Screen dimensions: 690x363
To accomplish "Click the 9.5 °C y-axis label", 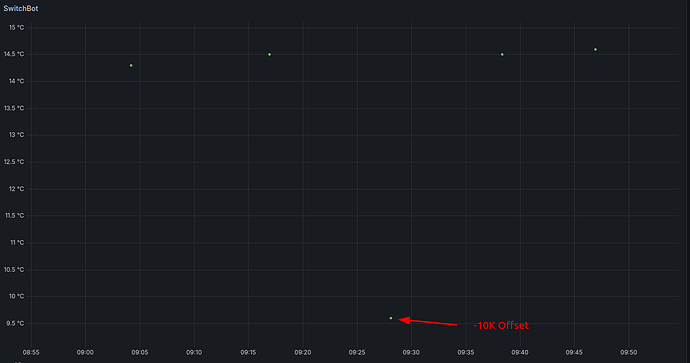I will click(x=15, y=323).
